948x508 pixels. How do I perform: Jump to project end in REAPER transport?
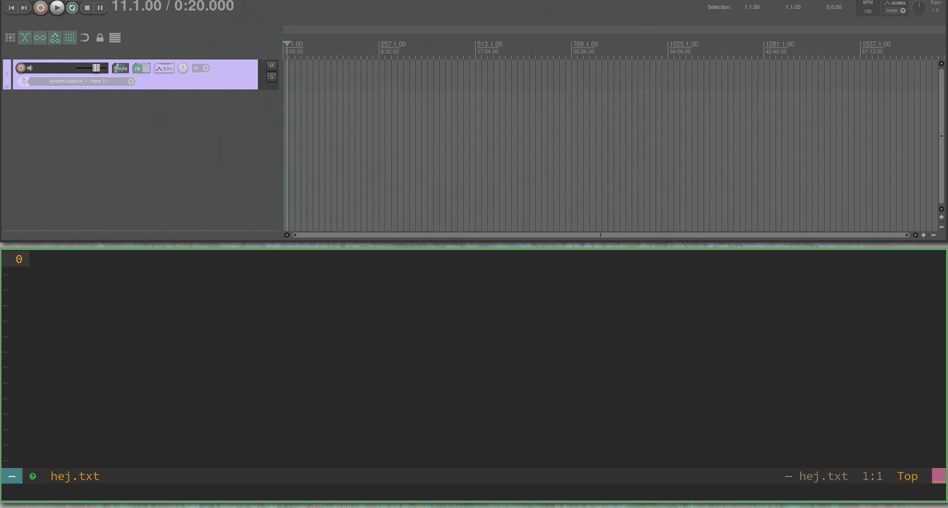click(x=24, y=8)
